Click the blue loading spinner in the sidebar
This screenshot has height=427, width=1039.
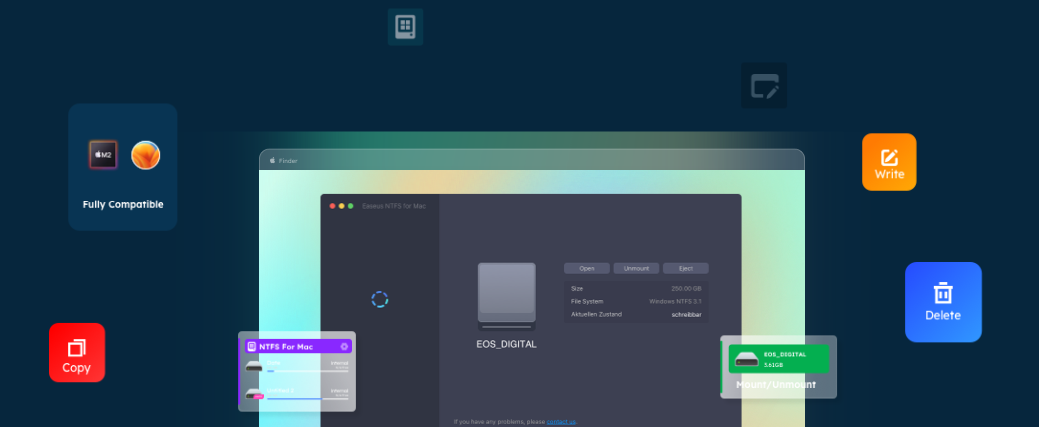tap(380, 299)
